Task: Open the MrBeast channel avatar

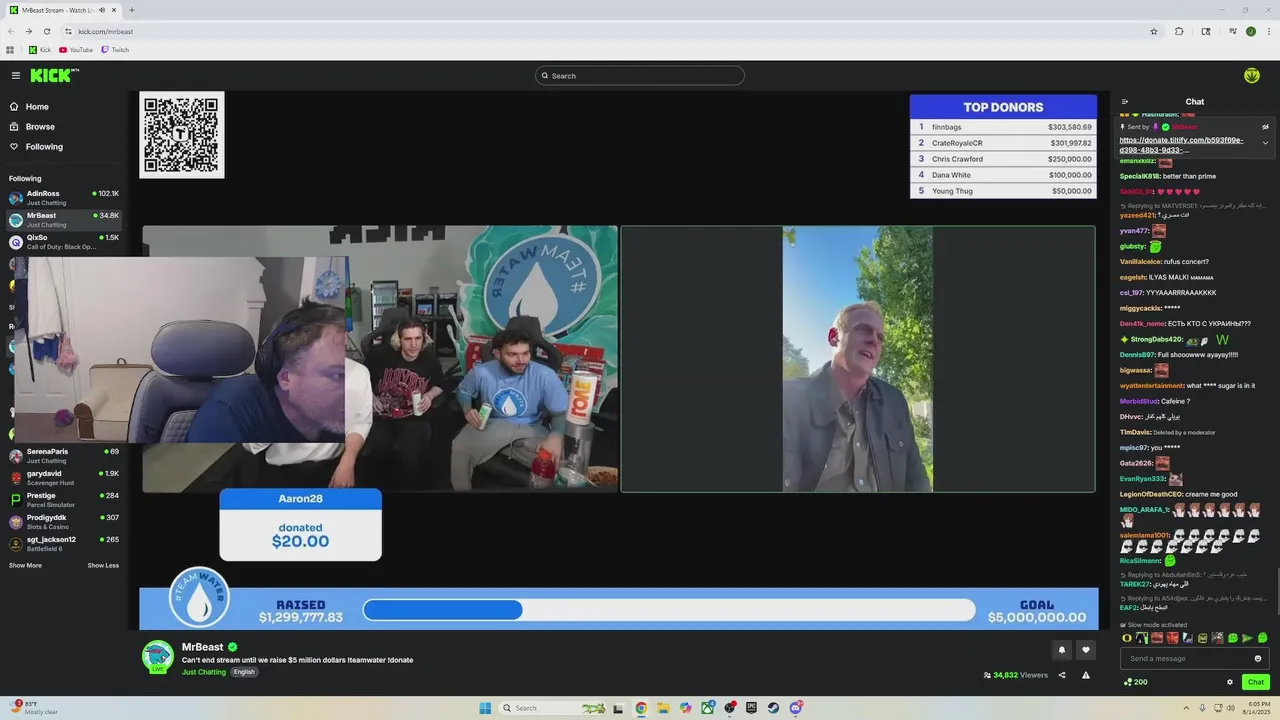Action: pos(157,656)
